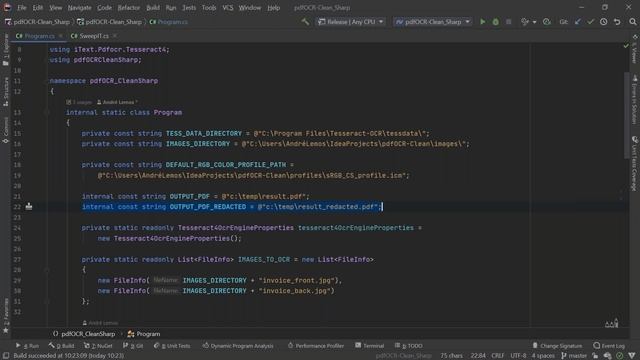640x360 pixels.
Task: Open the Navigate menu
Action: 80,7
